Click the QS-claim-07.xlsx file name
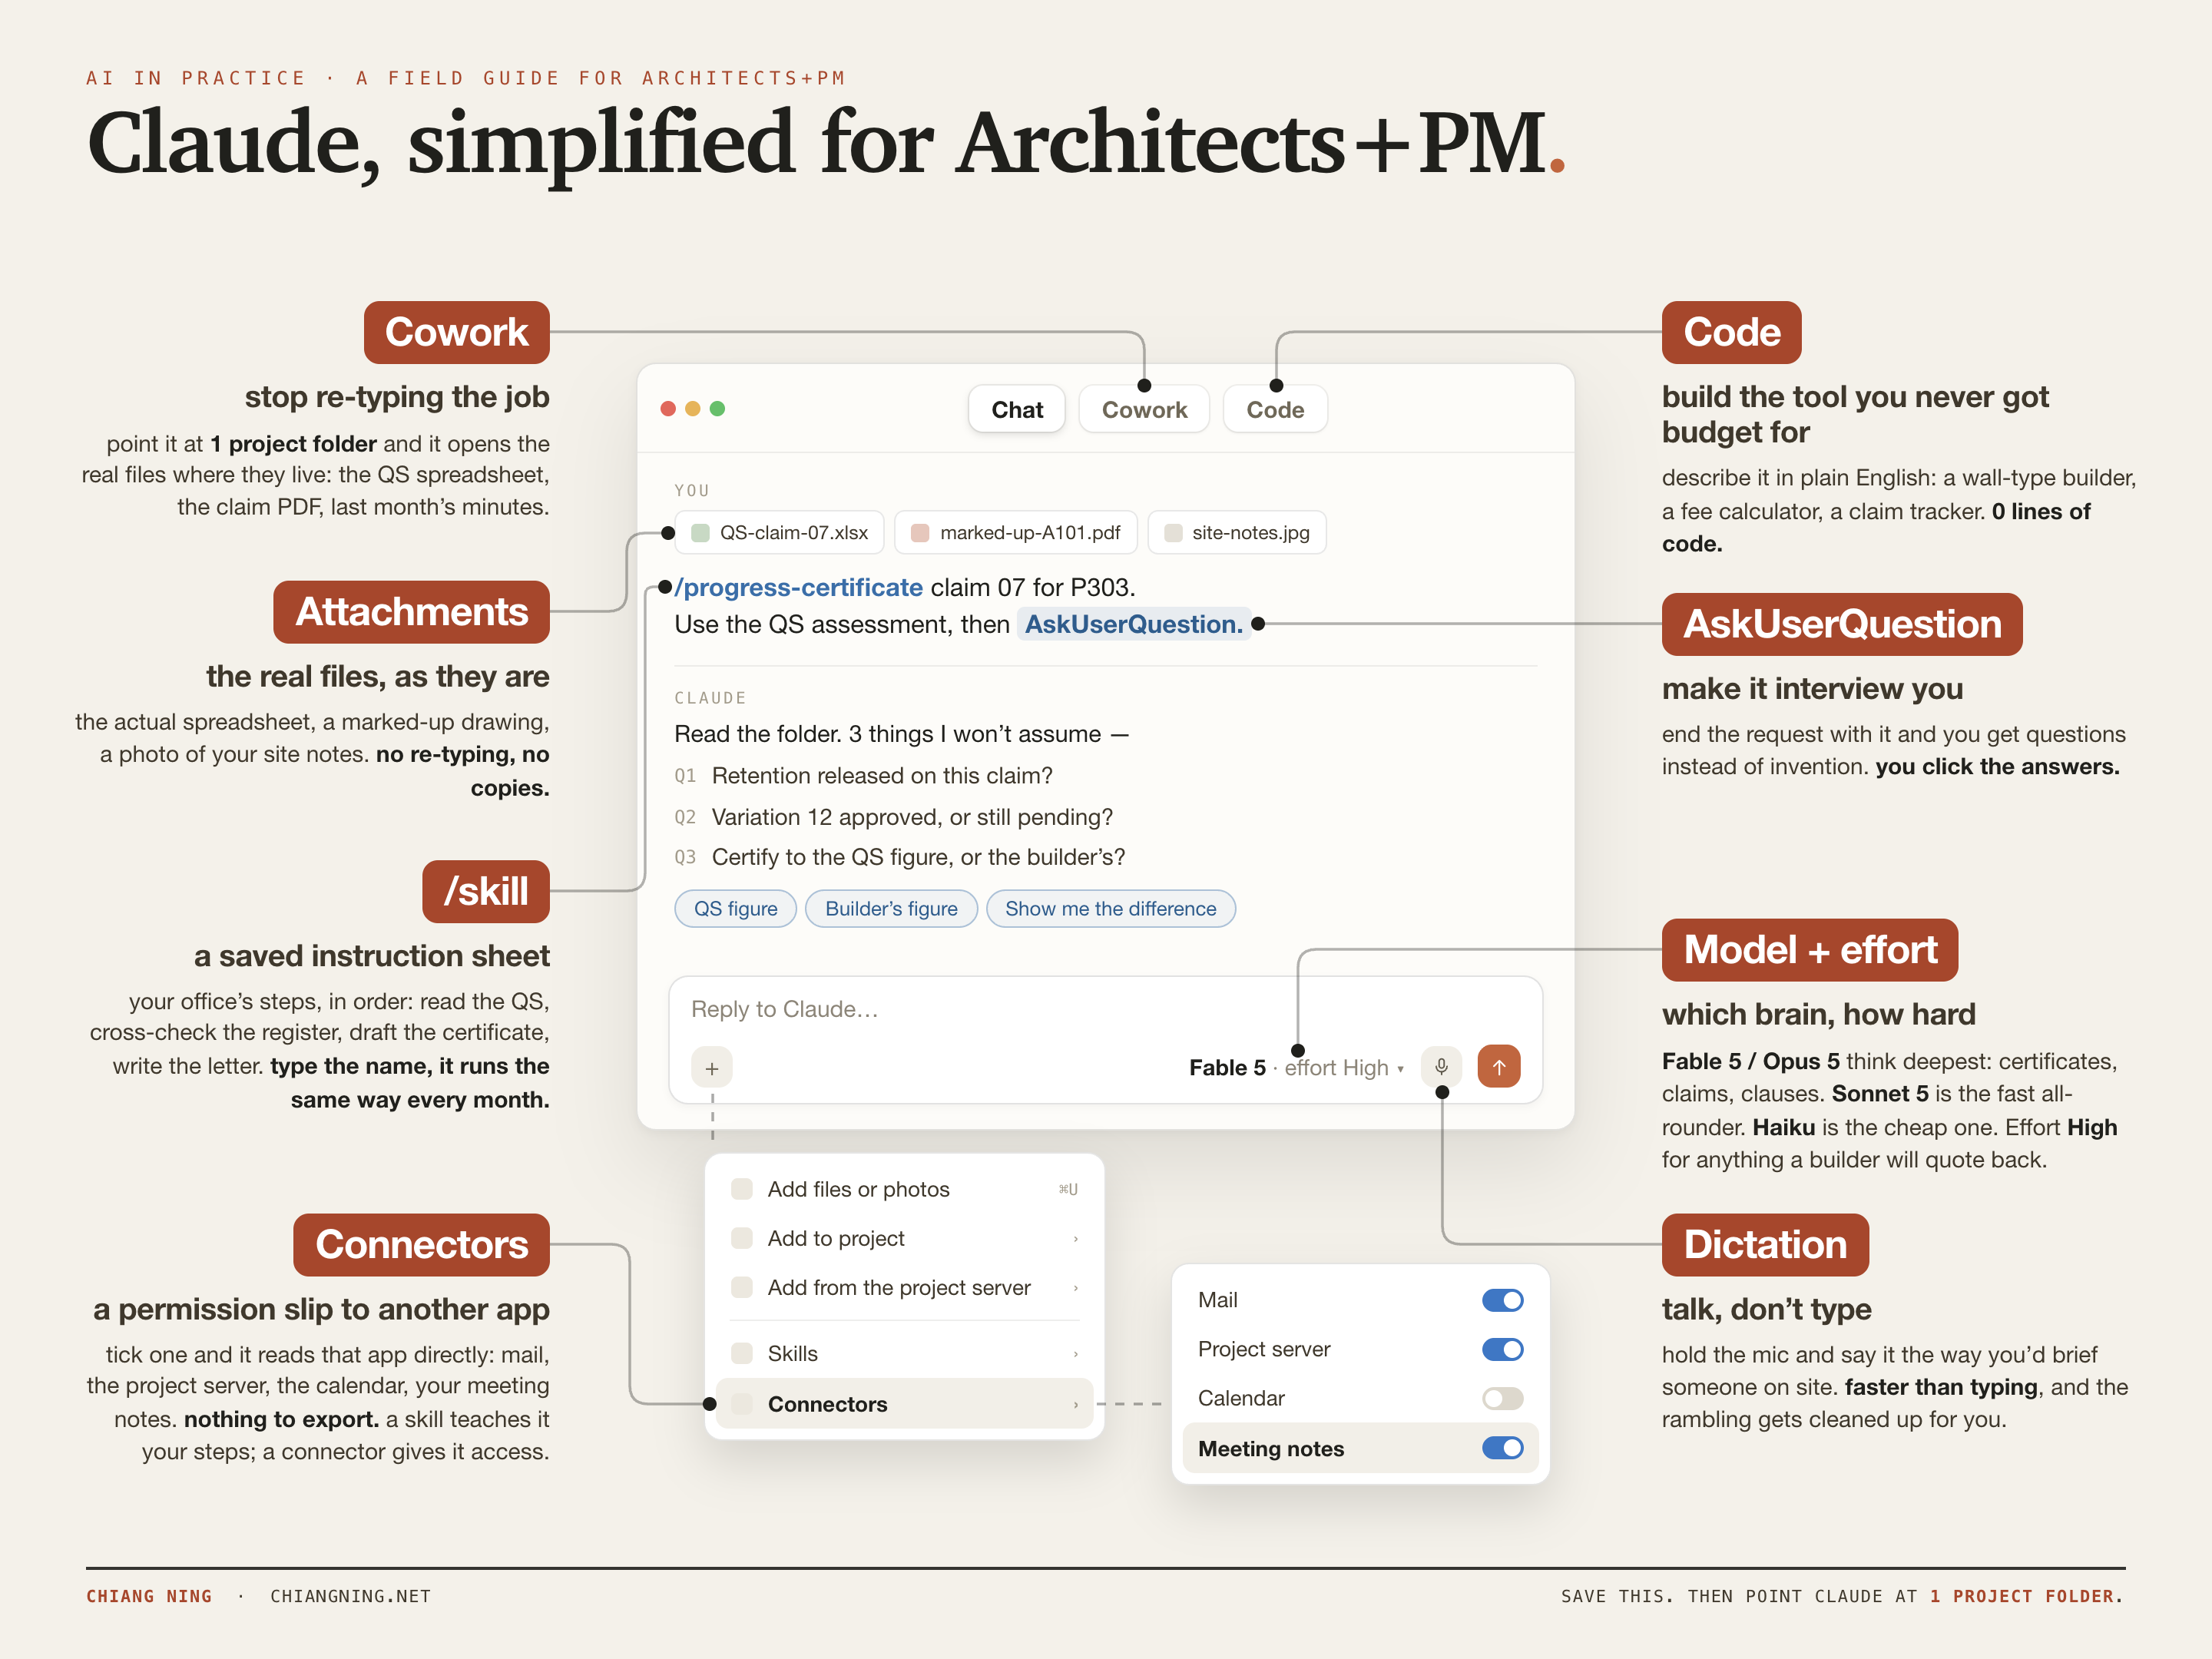Screen dimensions: 2212x1659 (794, 533)
